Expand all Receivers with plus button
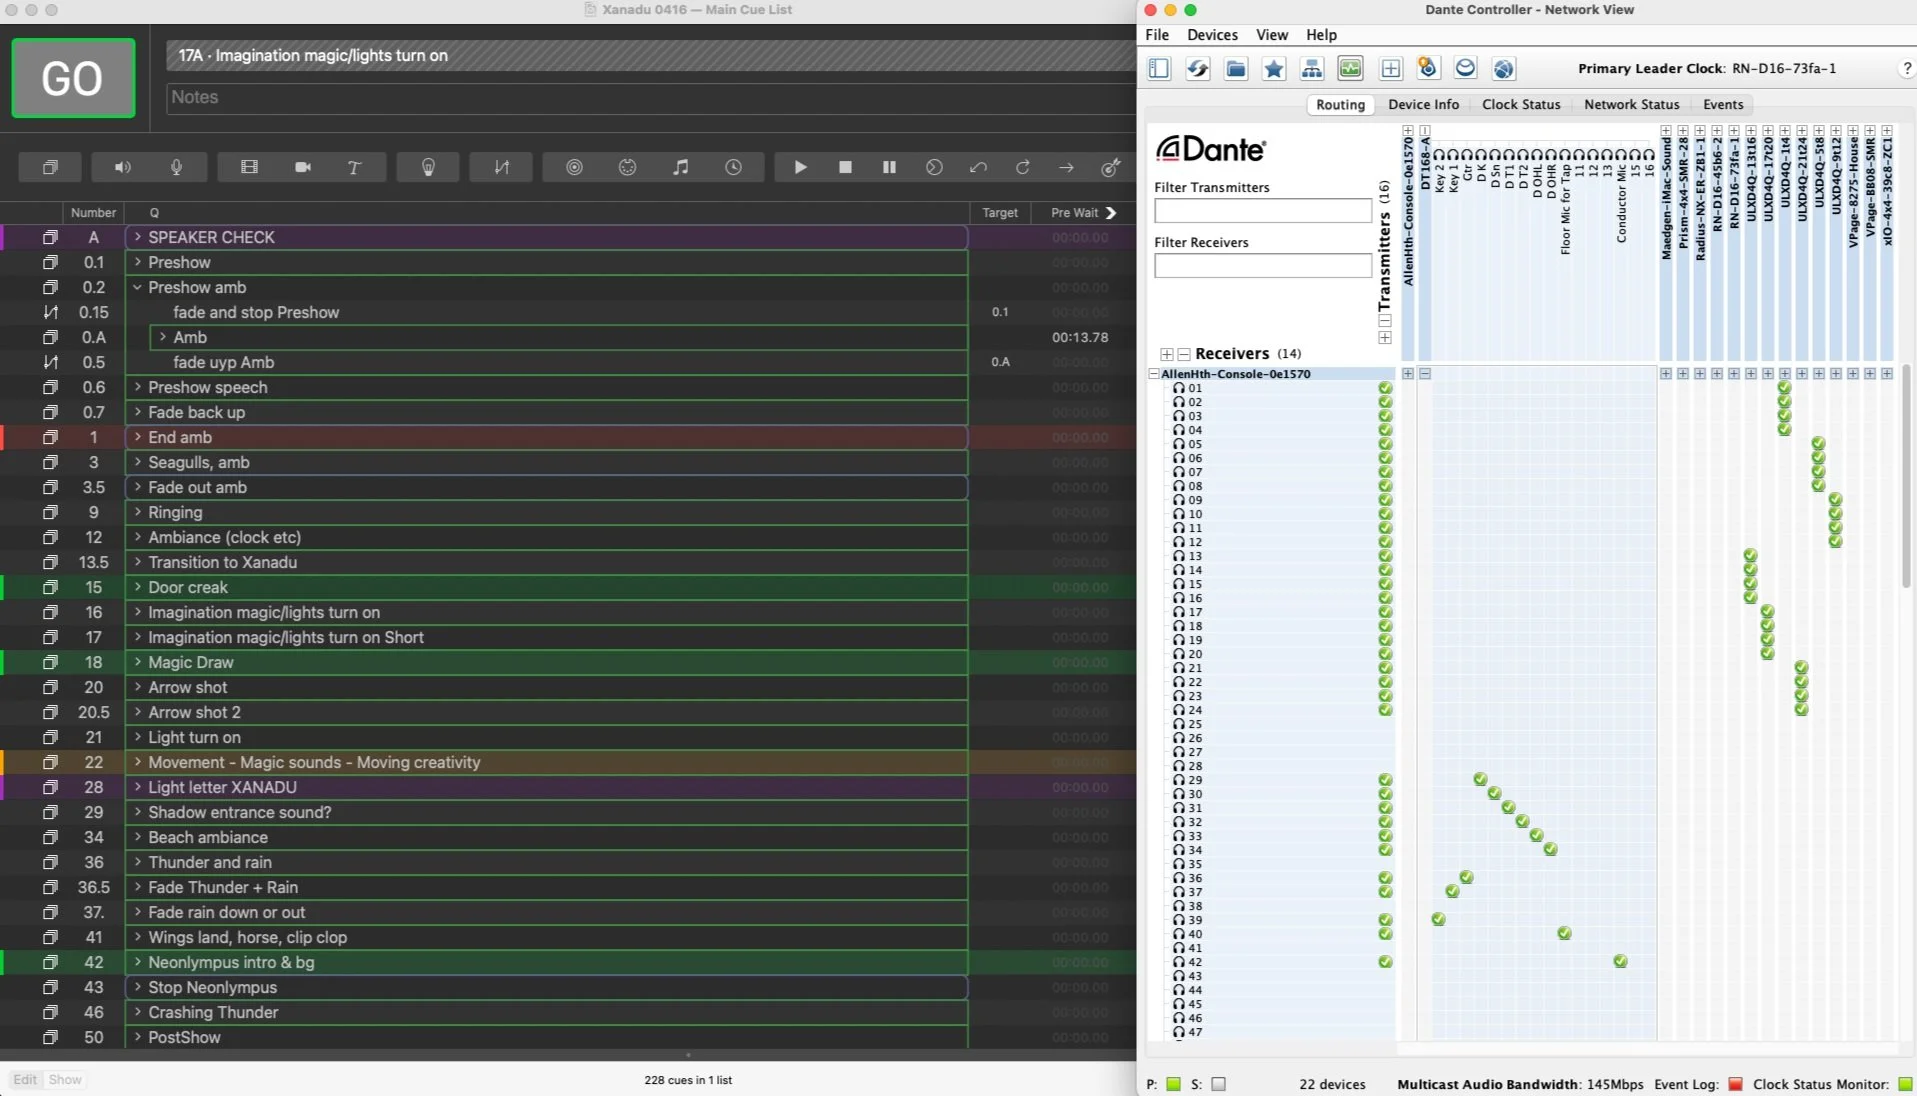The width and height of the screenshot is (1917, 1096). tap(1166, 354)
